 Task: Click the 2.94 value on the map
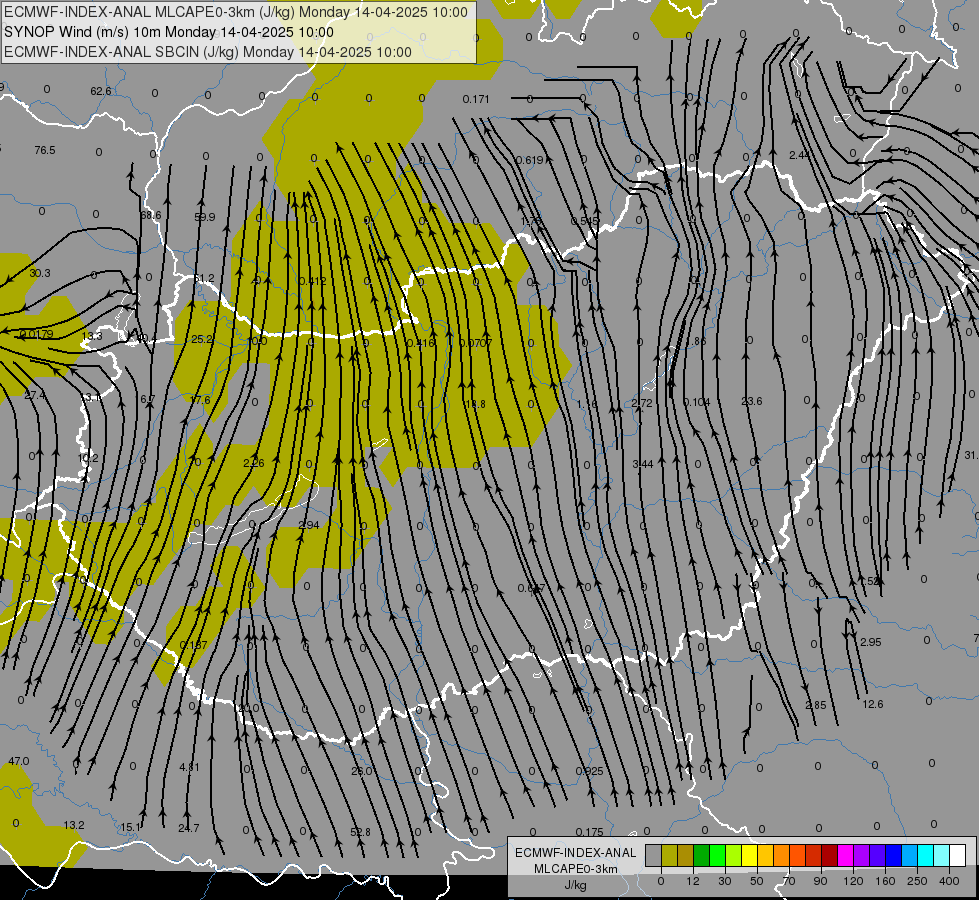309,525
